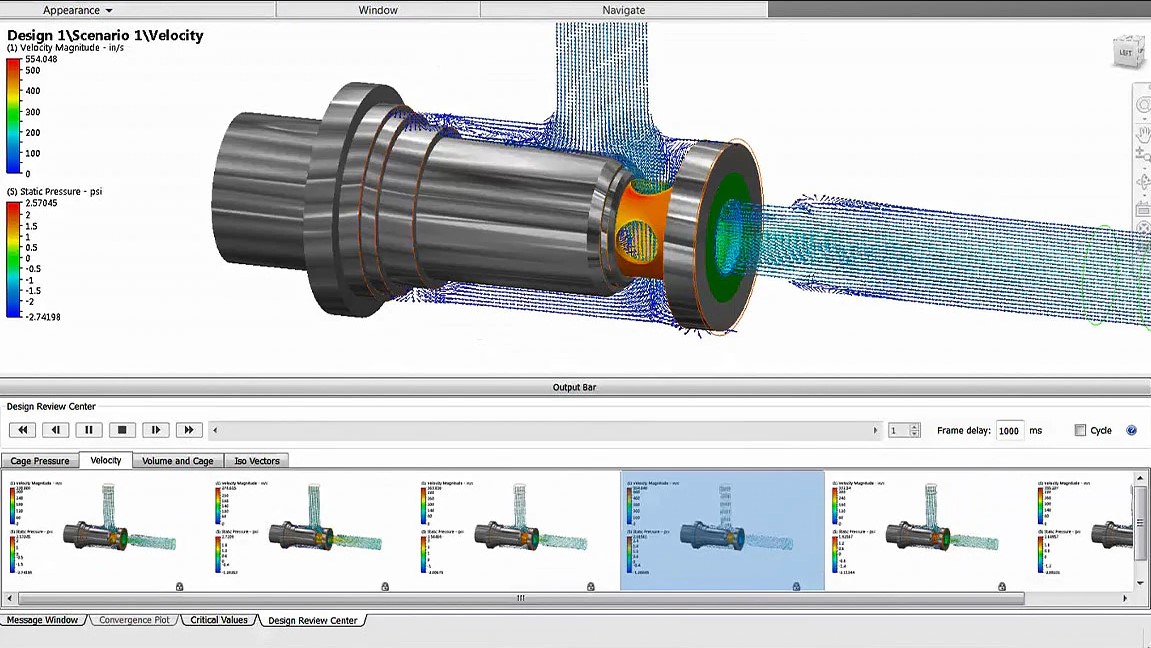1151x648 pixels.
Task: Click lock icon on first thumbnail
Action: (179, 586)
